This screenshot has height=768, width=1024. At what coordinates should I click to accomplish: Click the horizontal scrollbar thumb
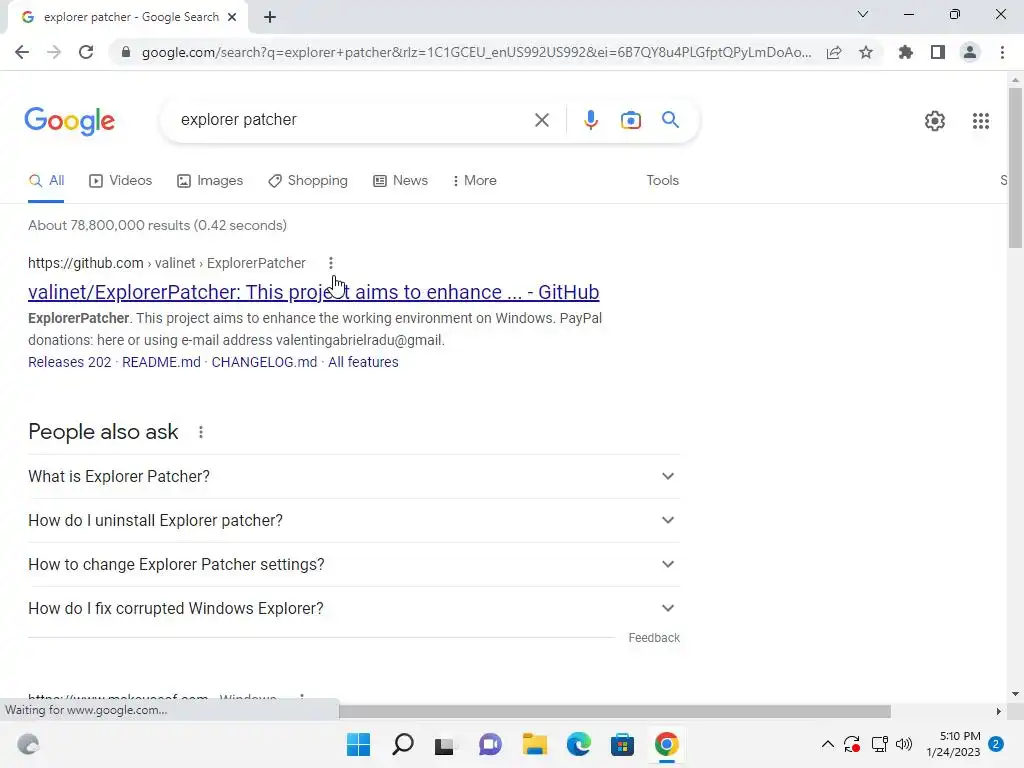[615, 711]
